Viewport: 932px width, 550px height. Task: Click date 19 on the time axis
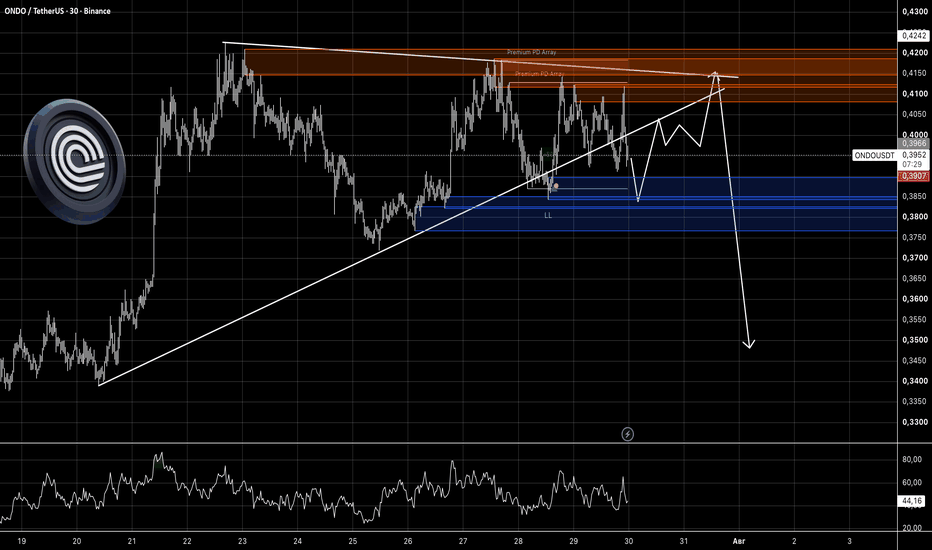point(21,541)
